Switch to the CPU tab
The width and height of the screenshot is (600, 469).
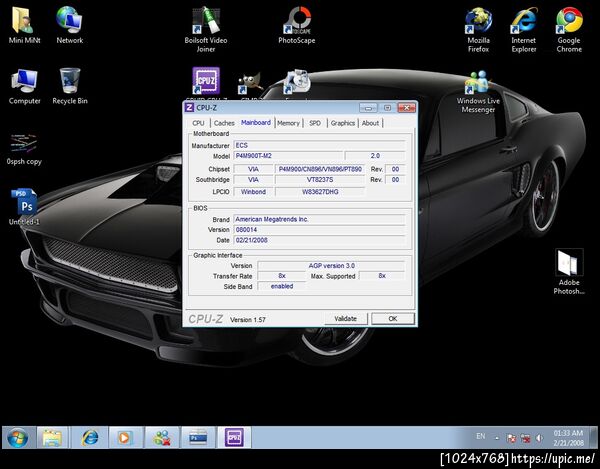(198, 123)
